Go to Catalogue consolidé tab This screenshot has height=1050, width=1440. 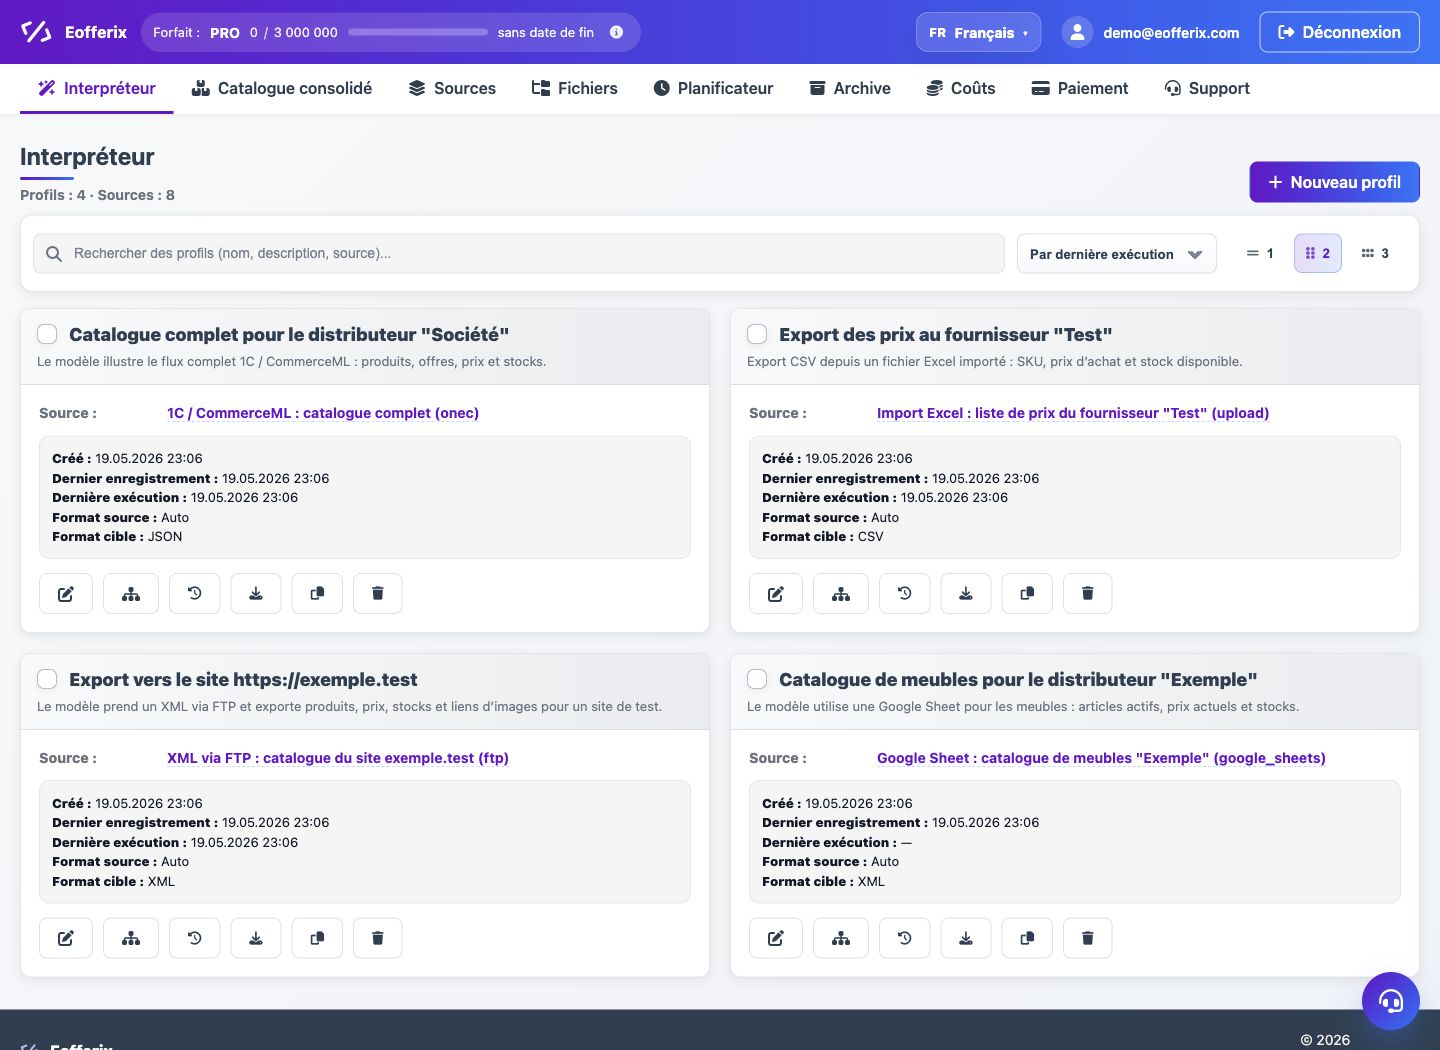[282, 88]
